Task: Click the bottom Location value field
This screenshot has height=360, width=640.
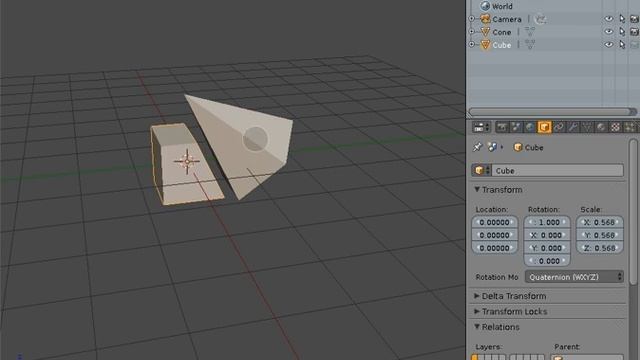Action: tap(495, 248)
